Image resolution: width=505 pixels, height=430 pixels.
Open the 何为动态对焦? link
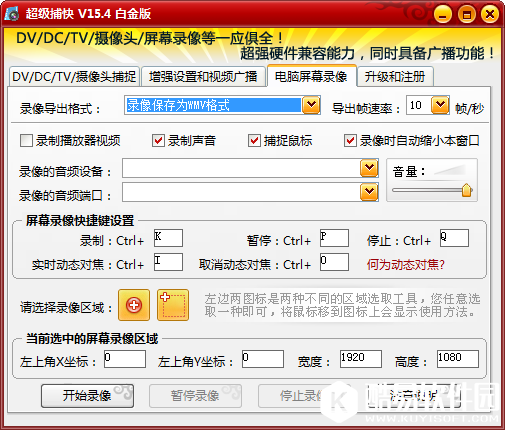tap(406, 265)
